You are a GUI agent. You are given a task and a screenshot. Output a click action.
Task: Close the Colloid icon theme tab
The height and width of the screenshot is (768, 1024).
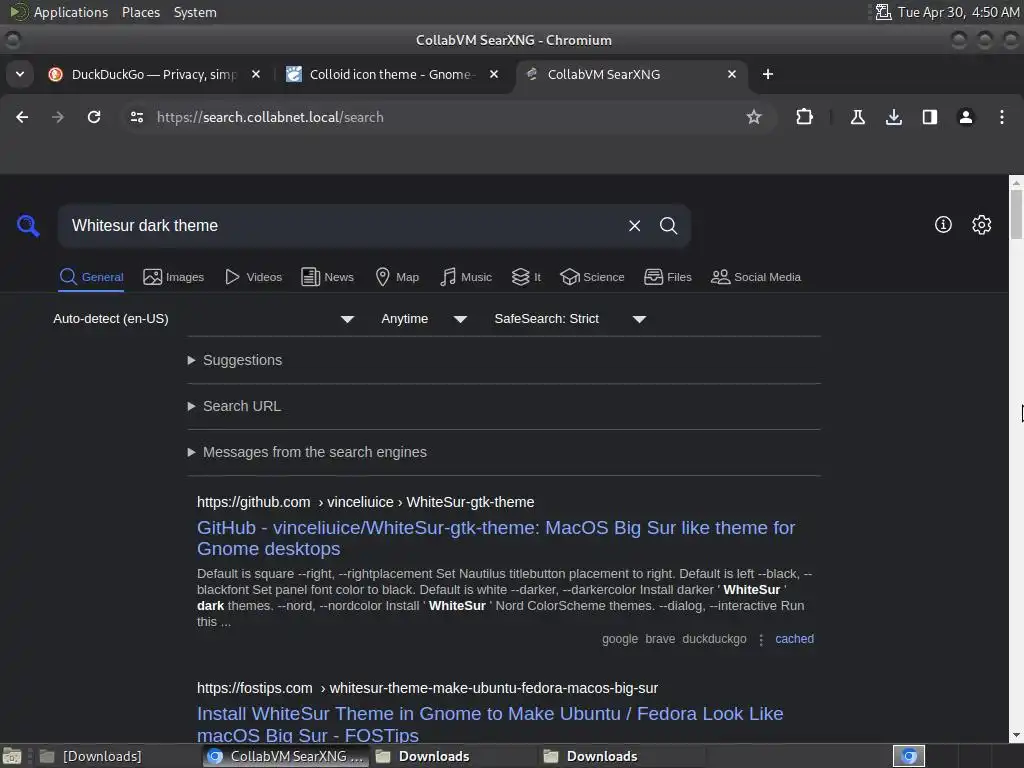pyautogui.click(x=494, y=74)
